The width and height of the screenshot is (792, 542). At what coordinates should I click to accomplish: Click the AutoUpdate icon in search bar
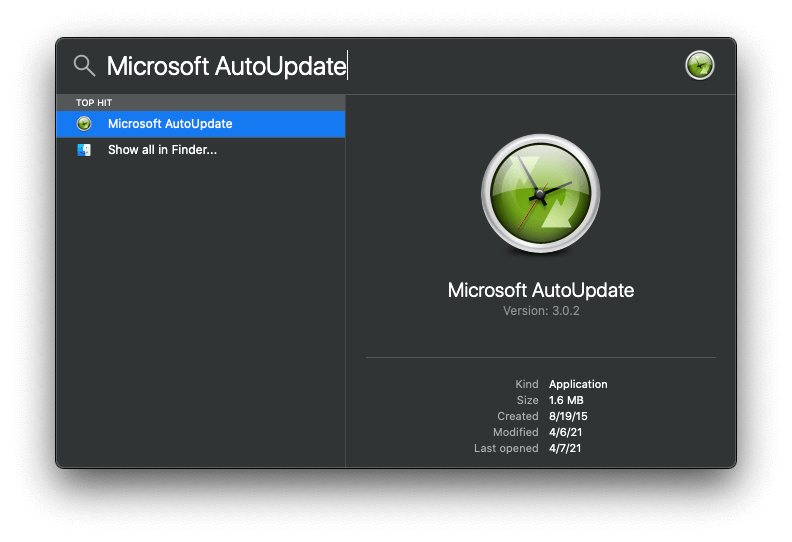point(699,66)
